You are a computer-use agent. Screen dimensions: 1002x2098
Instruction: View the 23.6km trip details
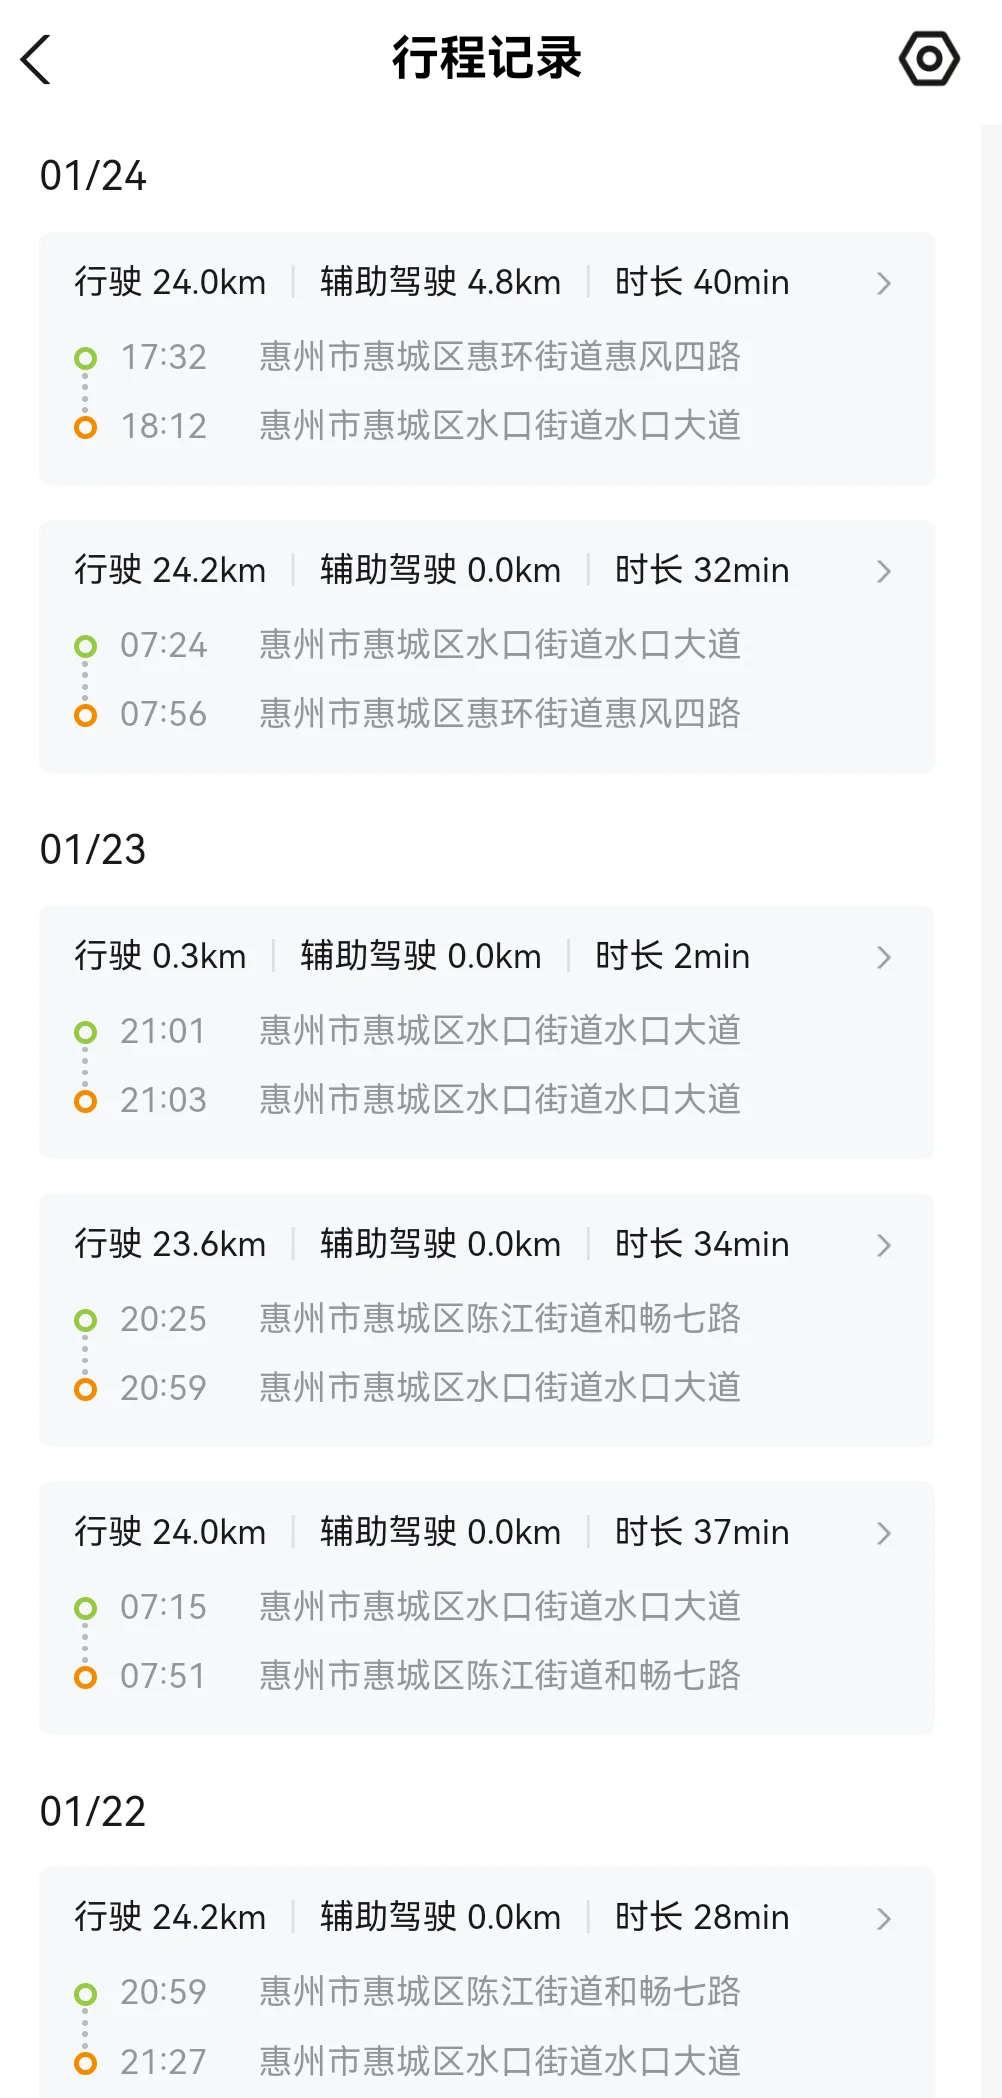(486, 1320)
